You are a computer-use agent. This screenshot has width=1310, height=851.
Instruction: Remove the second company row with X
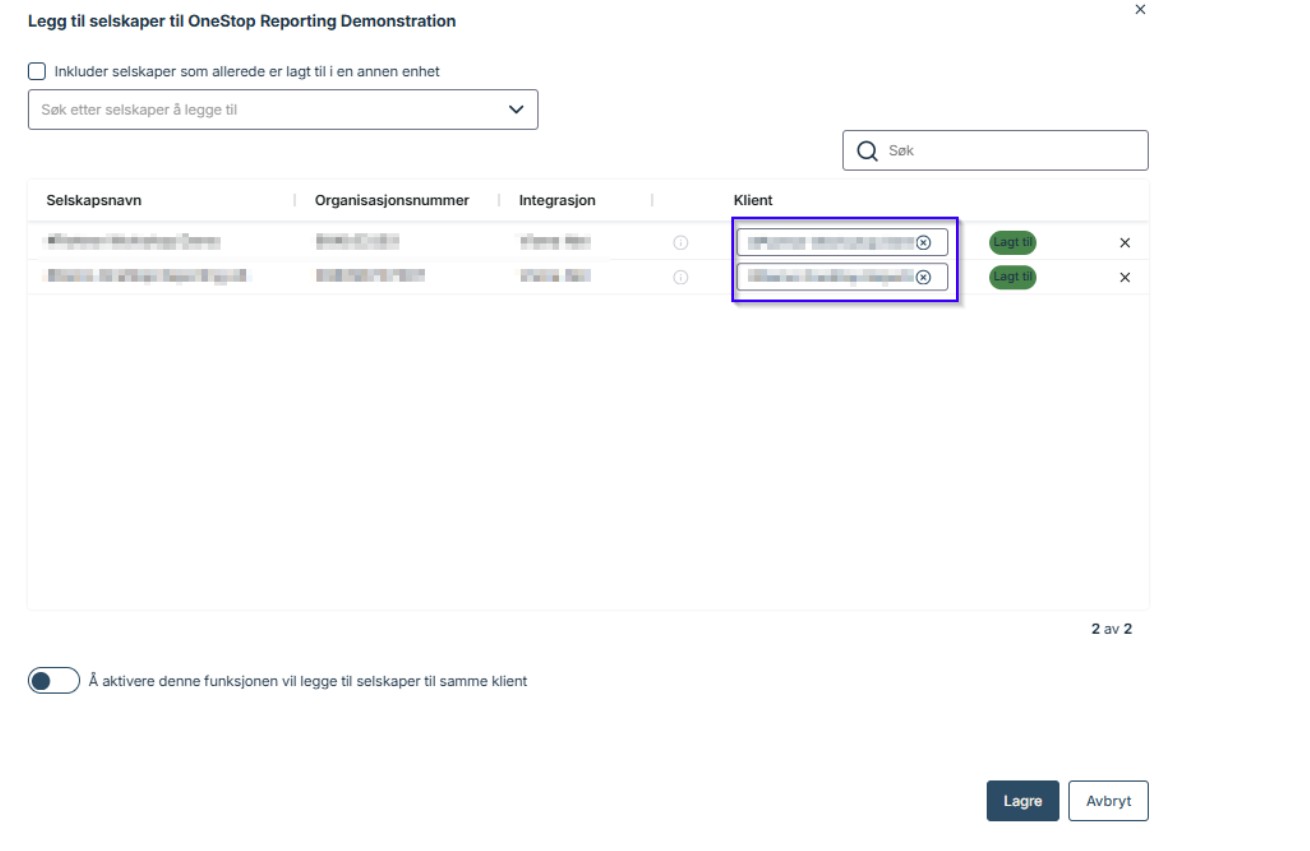click(1125, 278)
